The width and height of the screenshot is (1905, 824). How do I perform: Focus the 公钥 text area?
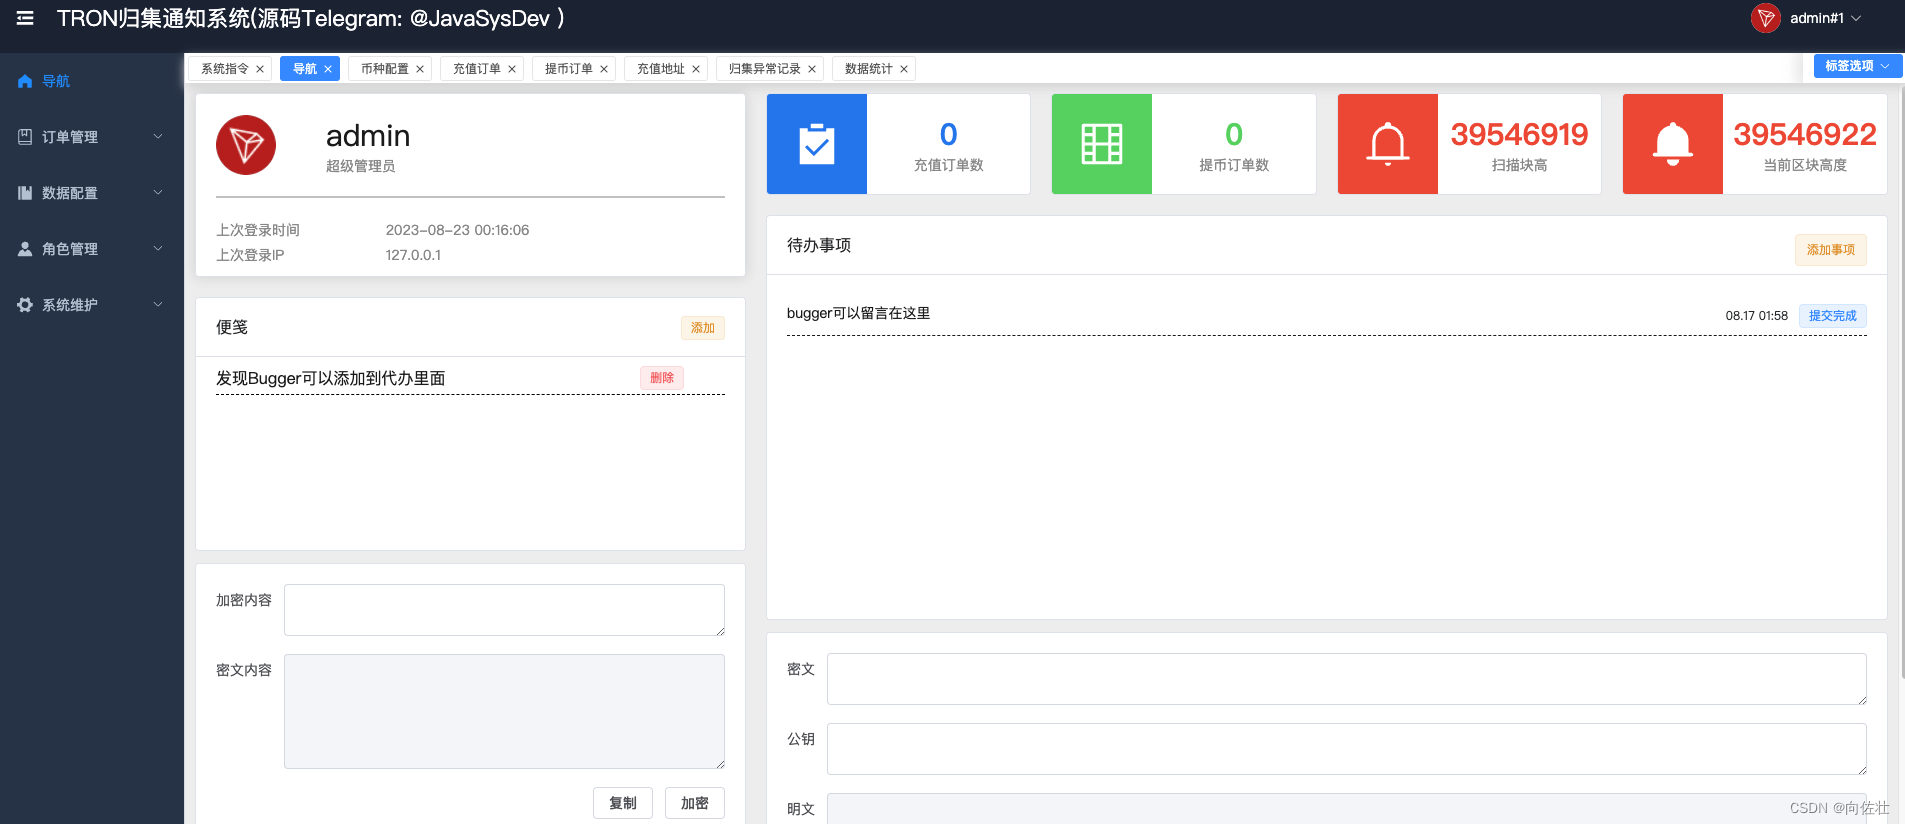point(1347,749)
